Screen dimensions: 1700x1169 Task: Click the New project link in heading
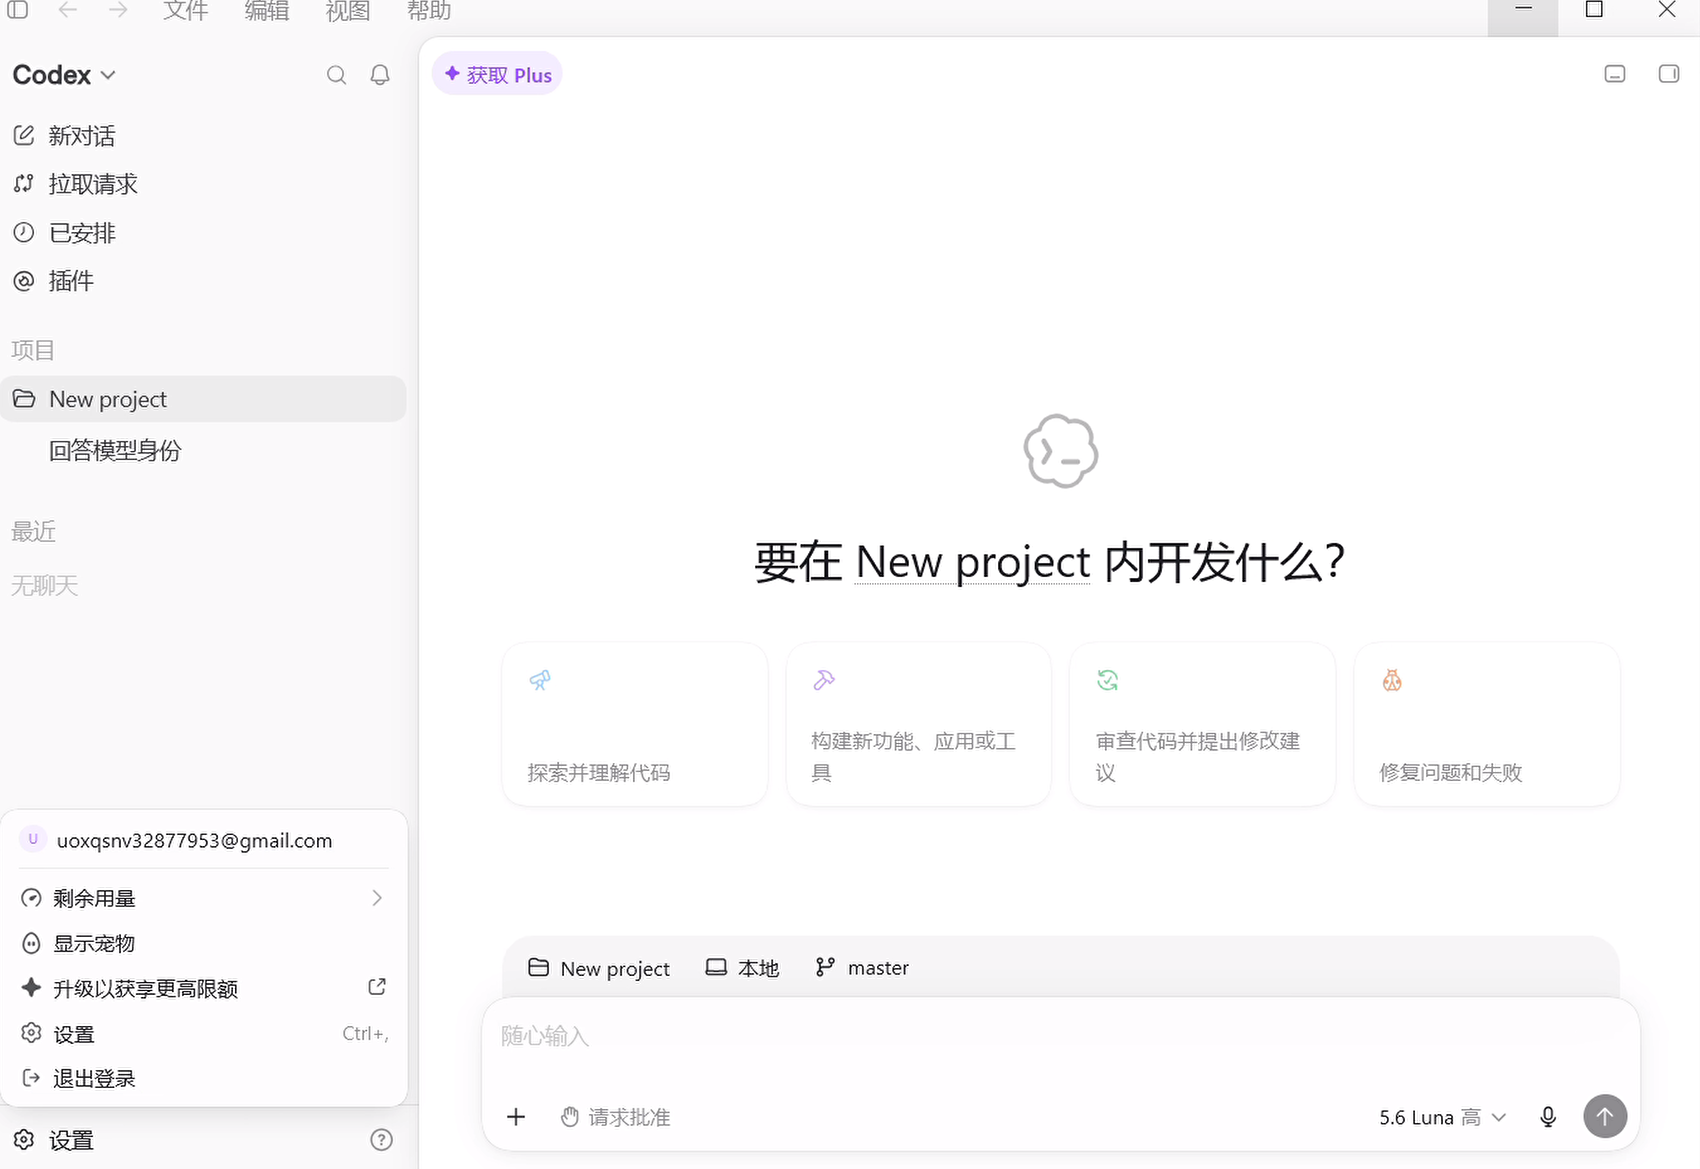click(x=973, y=563)
